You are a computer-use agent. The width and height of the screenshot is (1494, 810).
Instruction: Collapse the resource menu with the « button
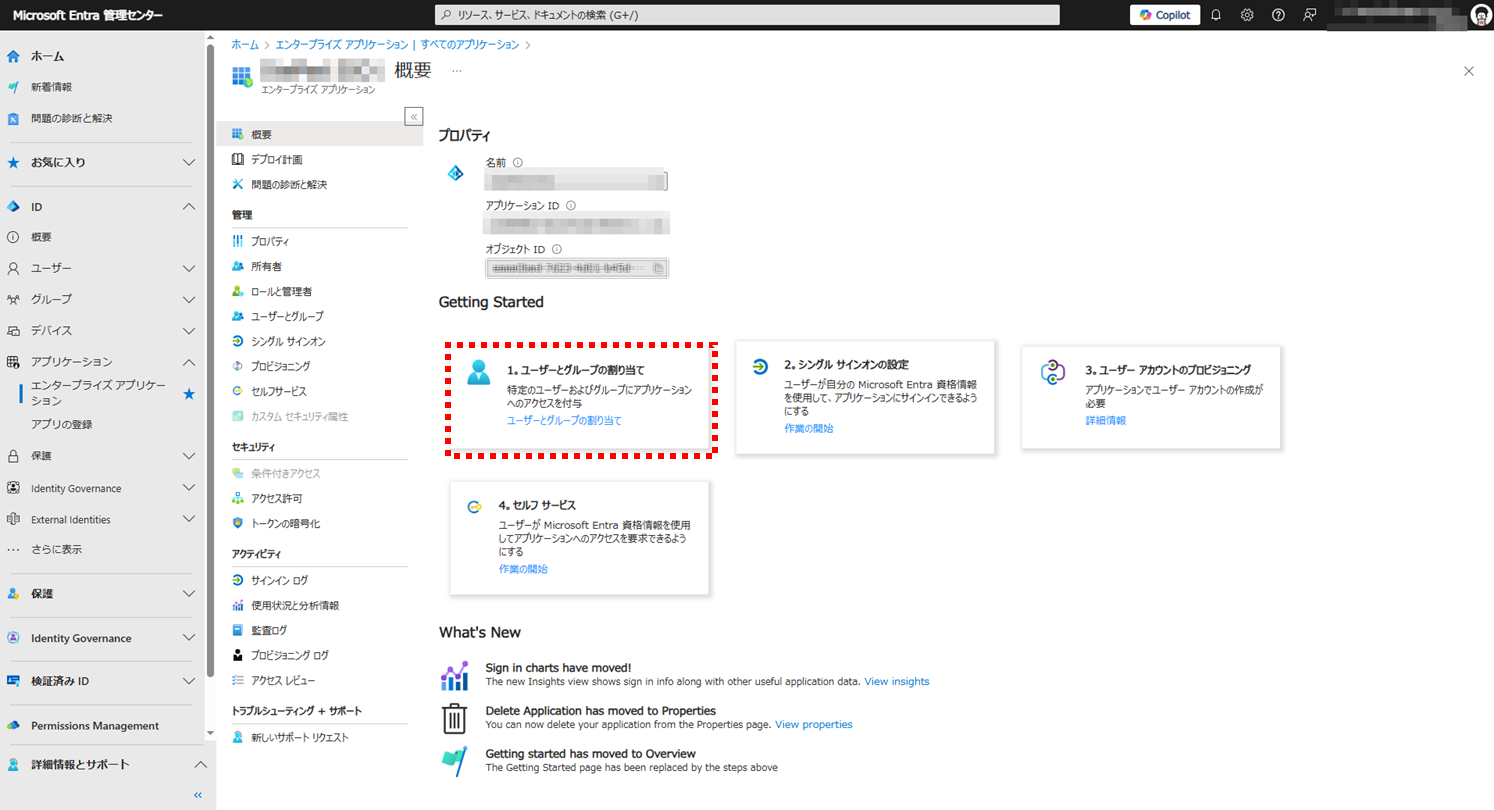pyautogui.click(x=414, y=116)
